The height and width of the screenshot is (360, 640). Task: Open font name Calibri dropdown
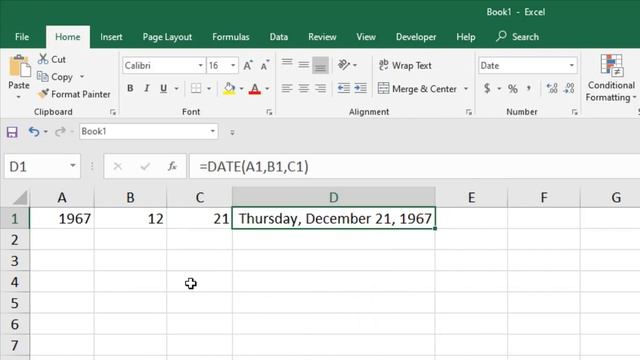200,66
